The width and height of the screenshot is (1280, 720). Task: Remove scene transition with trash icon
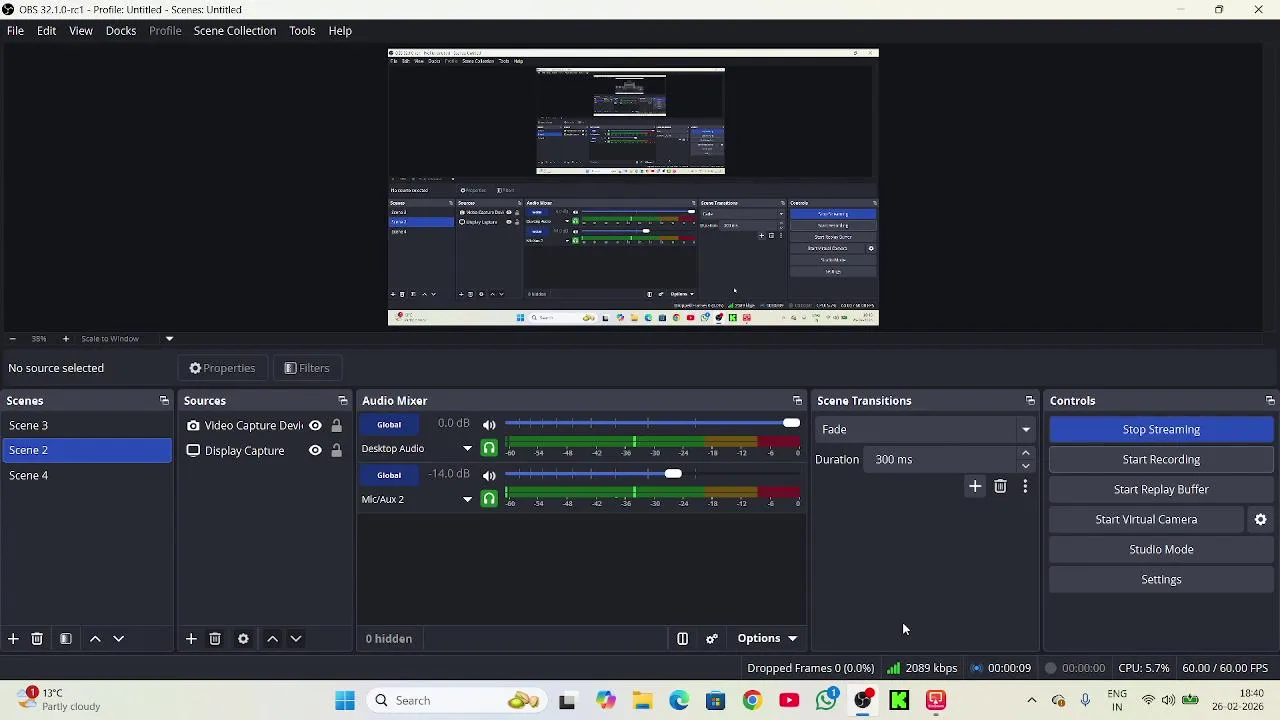pos(1000,486)
